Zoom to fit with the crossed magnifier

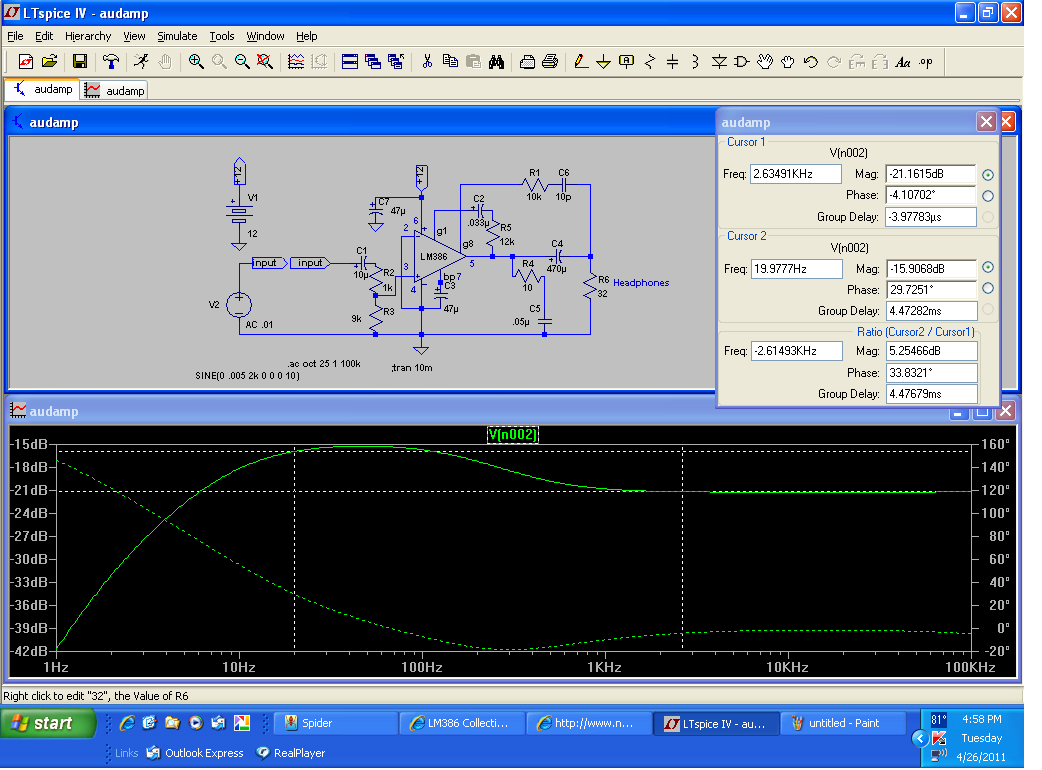[264, 62]
